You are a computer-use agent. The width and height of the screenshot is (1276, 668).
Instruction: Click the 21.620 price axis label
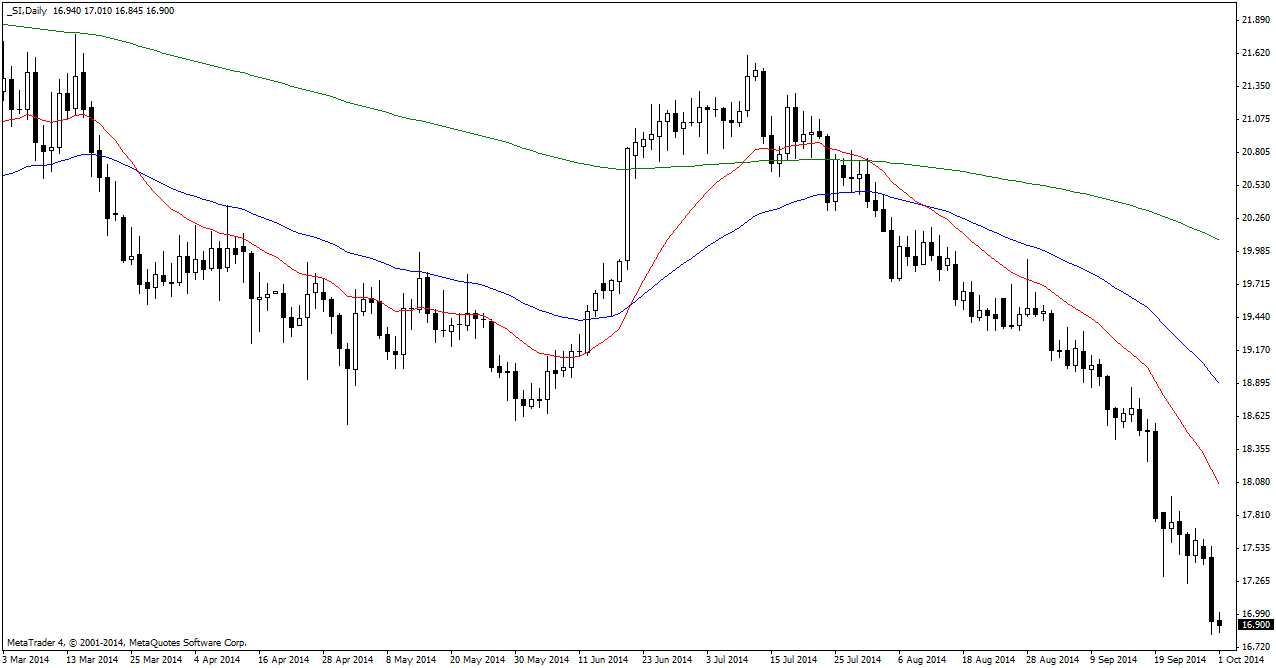1255,53
